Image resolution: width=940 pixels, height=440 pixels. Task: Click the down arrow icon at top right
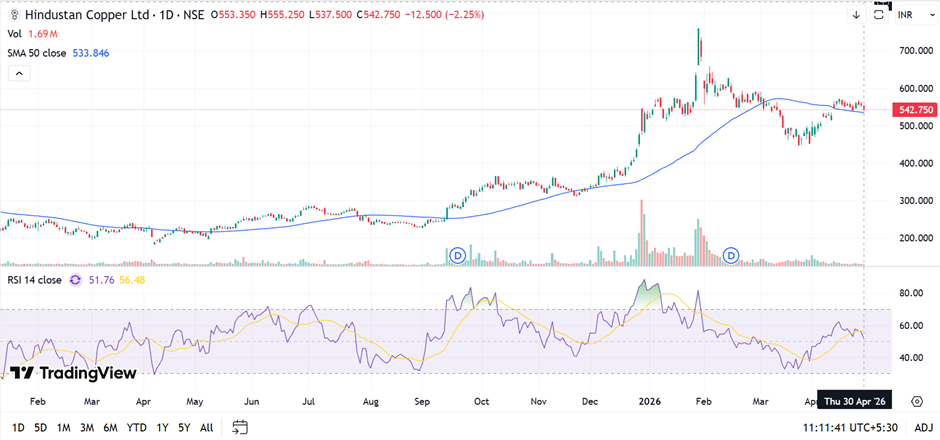pos(857,14)
